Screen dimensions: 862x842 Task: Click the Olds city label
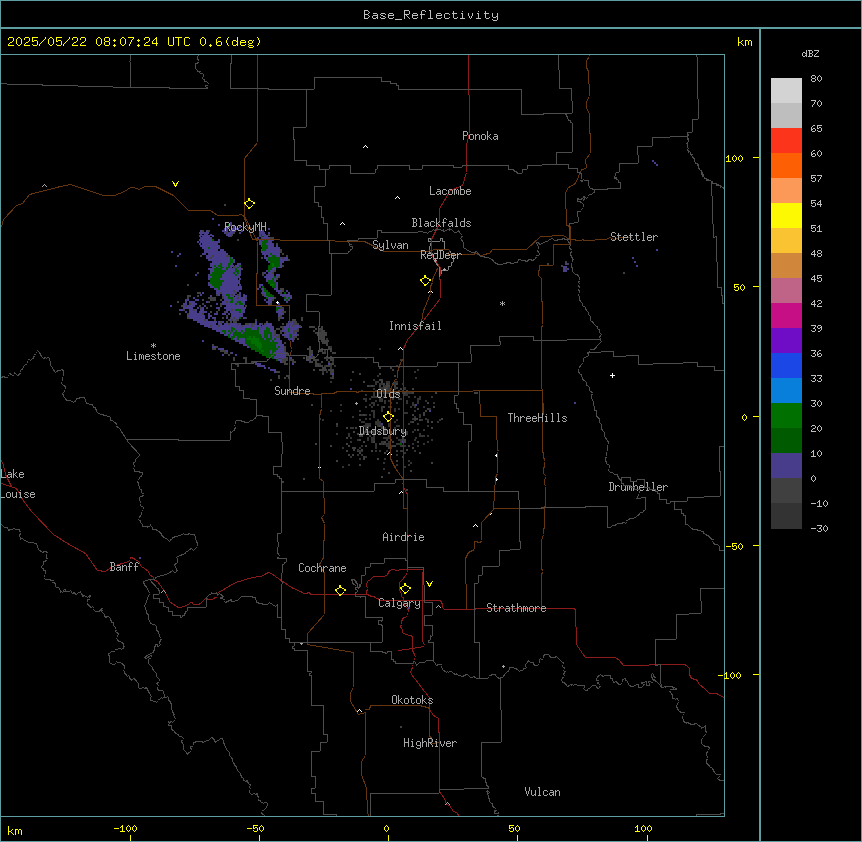point(388,394)
